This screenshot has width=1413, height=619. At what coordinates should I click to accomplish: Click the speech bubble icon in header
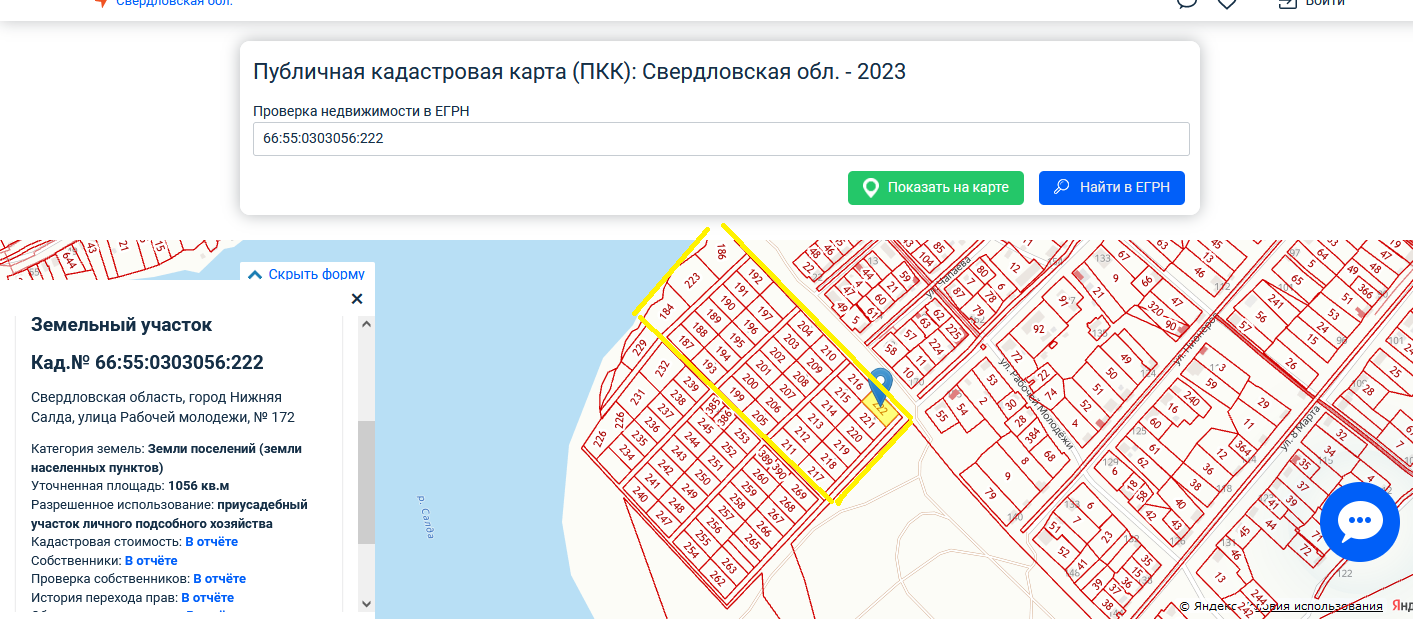(1187, 3)
